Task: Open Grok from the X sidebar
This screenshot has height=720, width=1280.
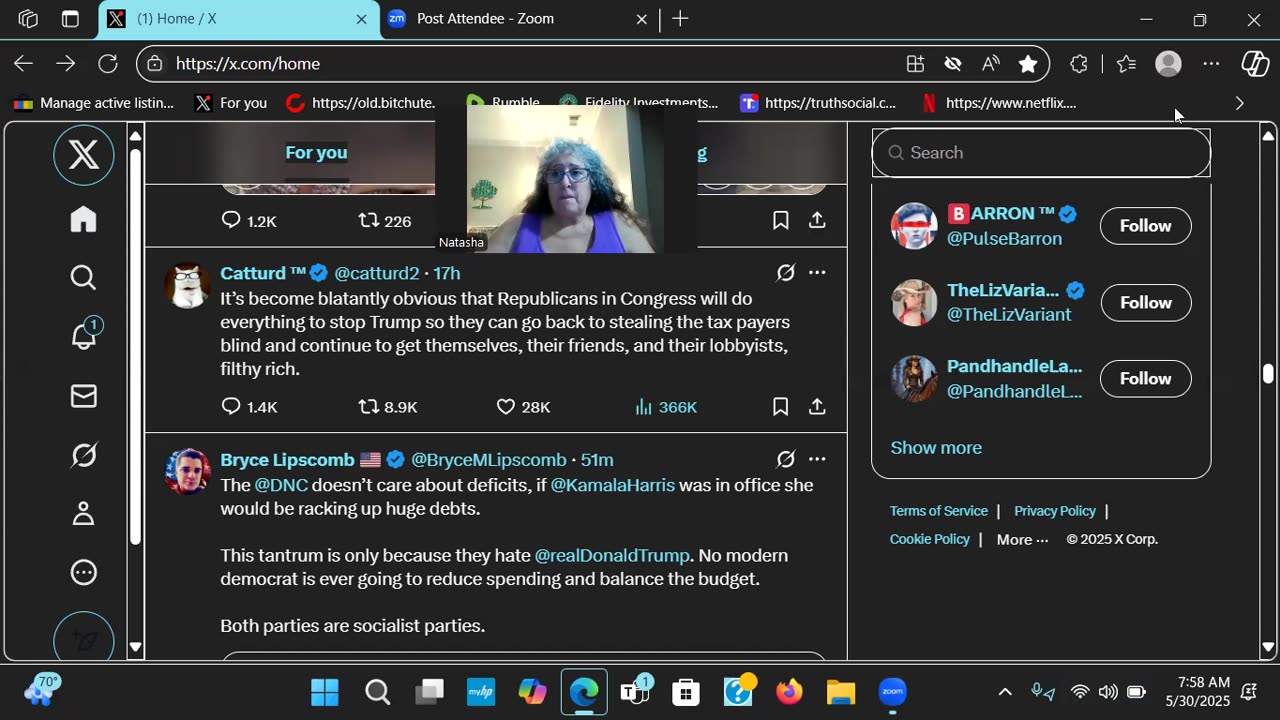Action: 84,455
